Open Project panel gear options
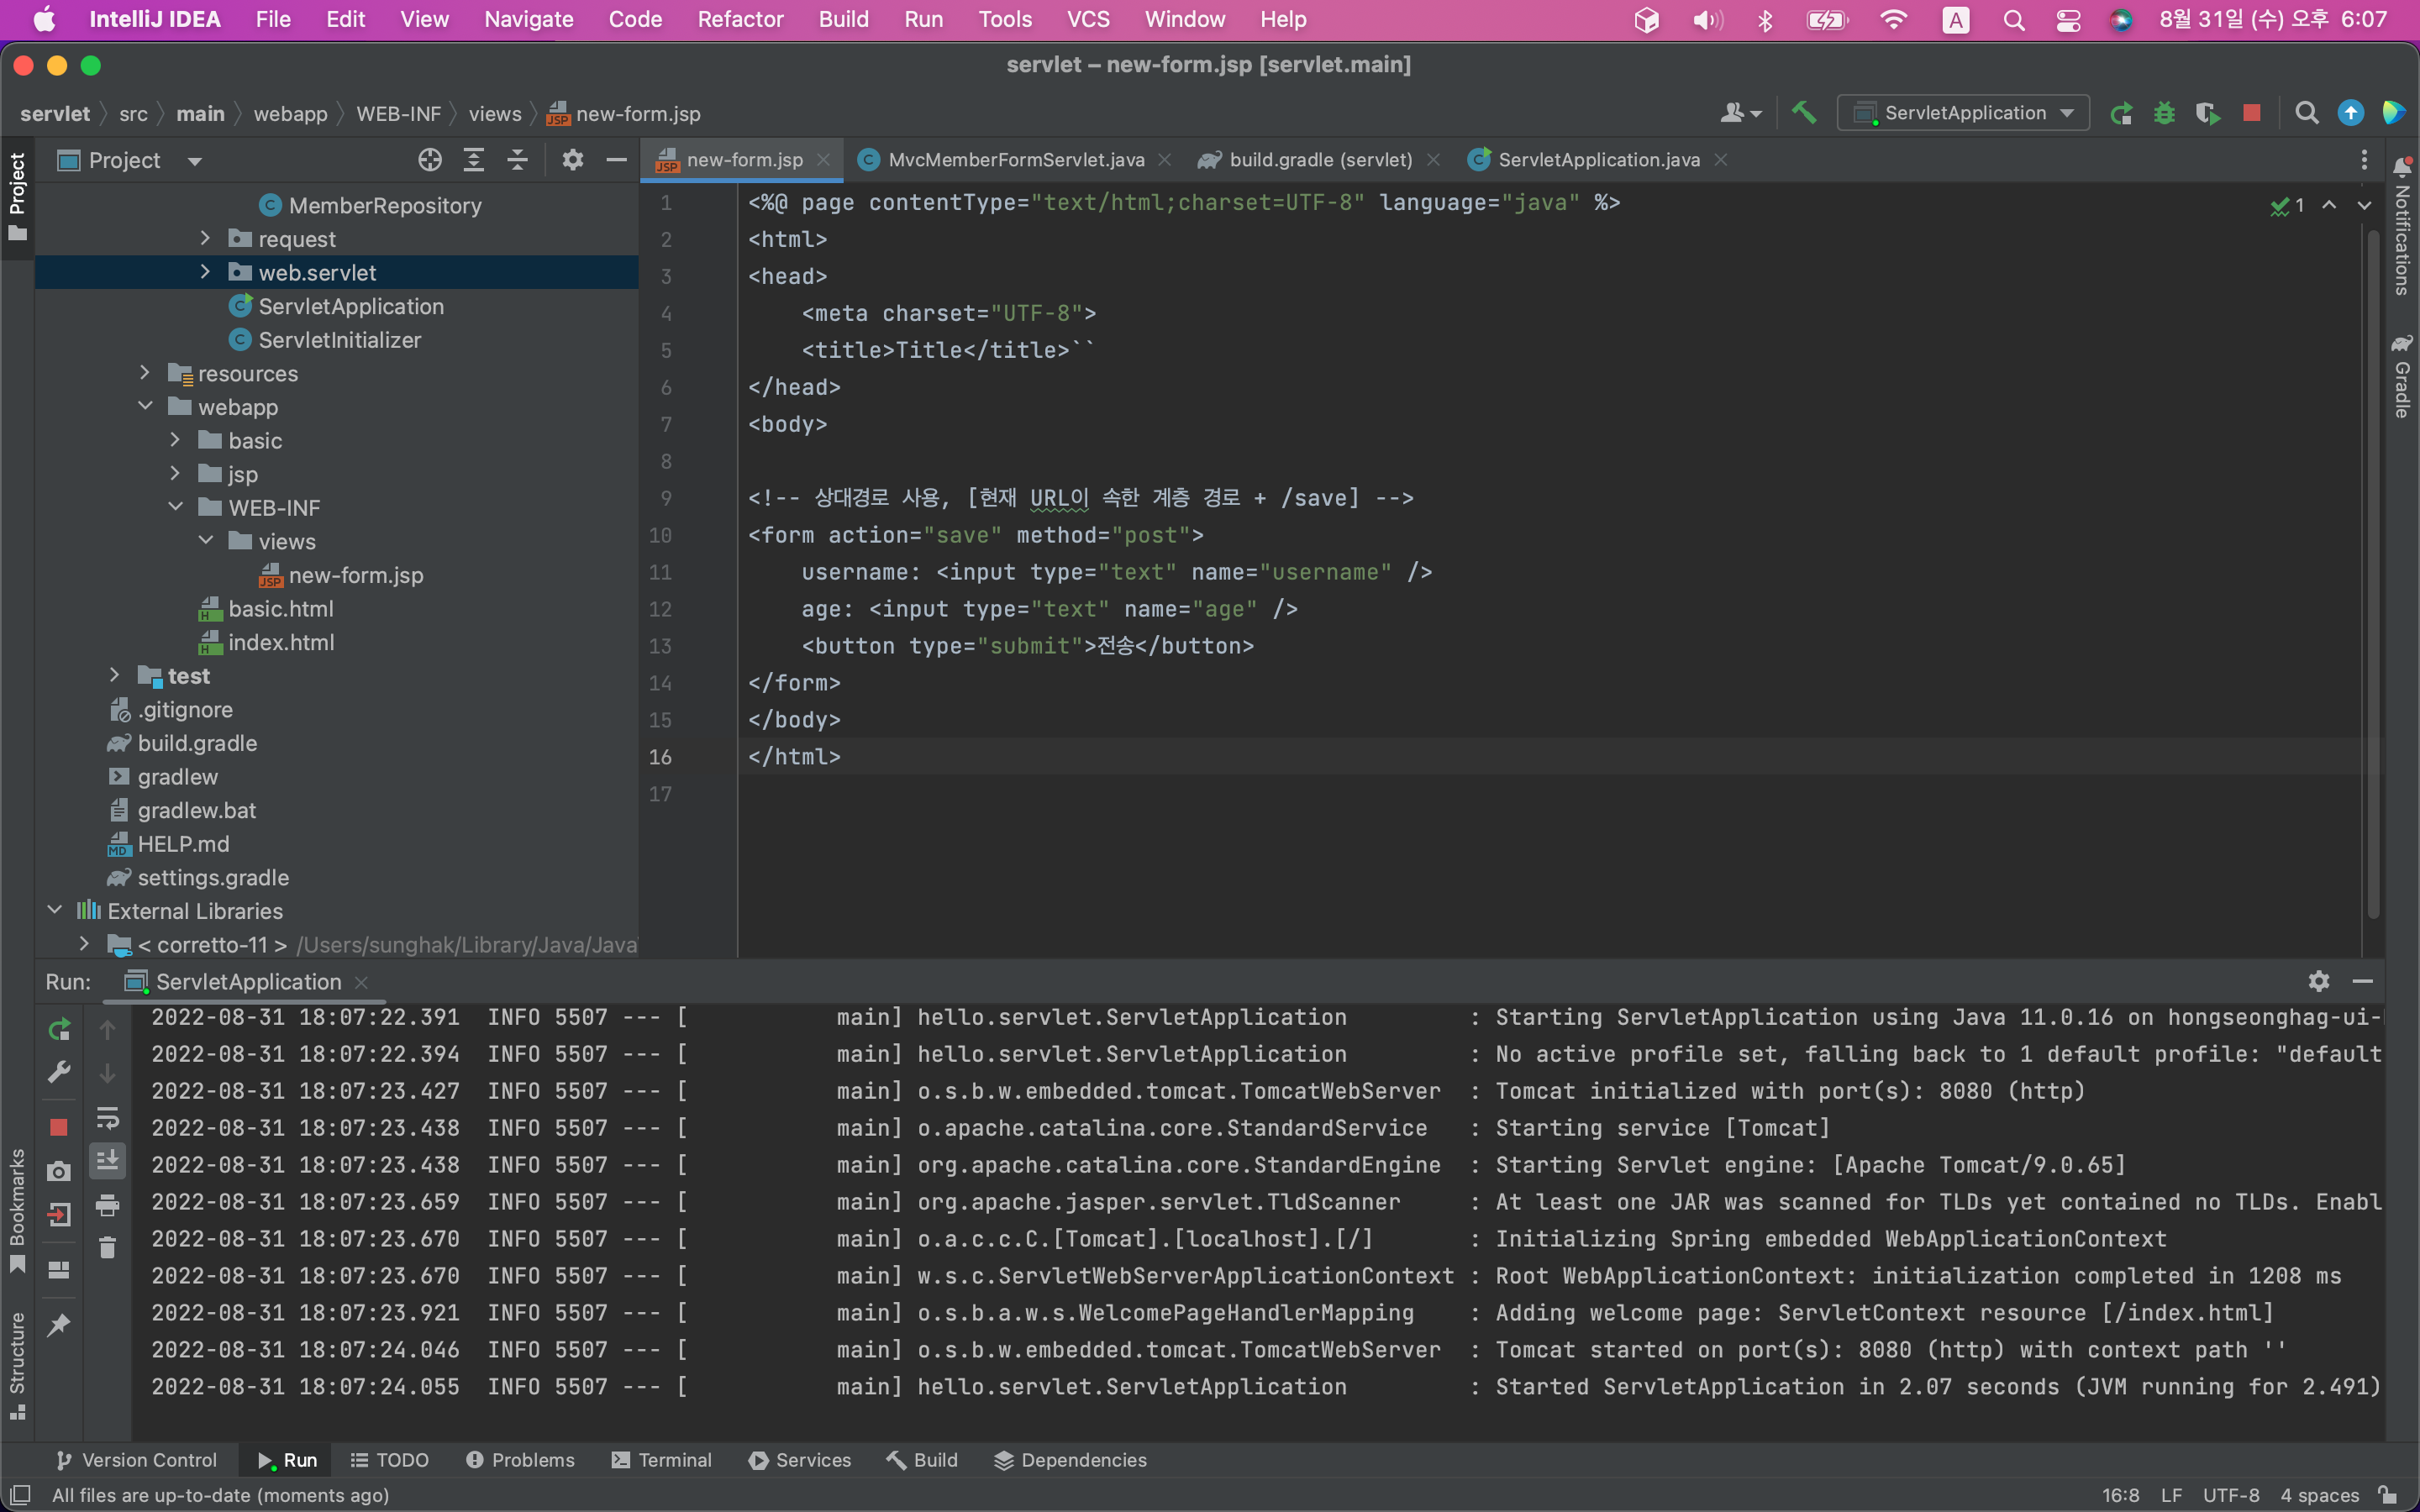 [572, 160]
